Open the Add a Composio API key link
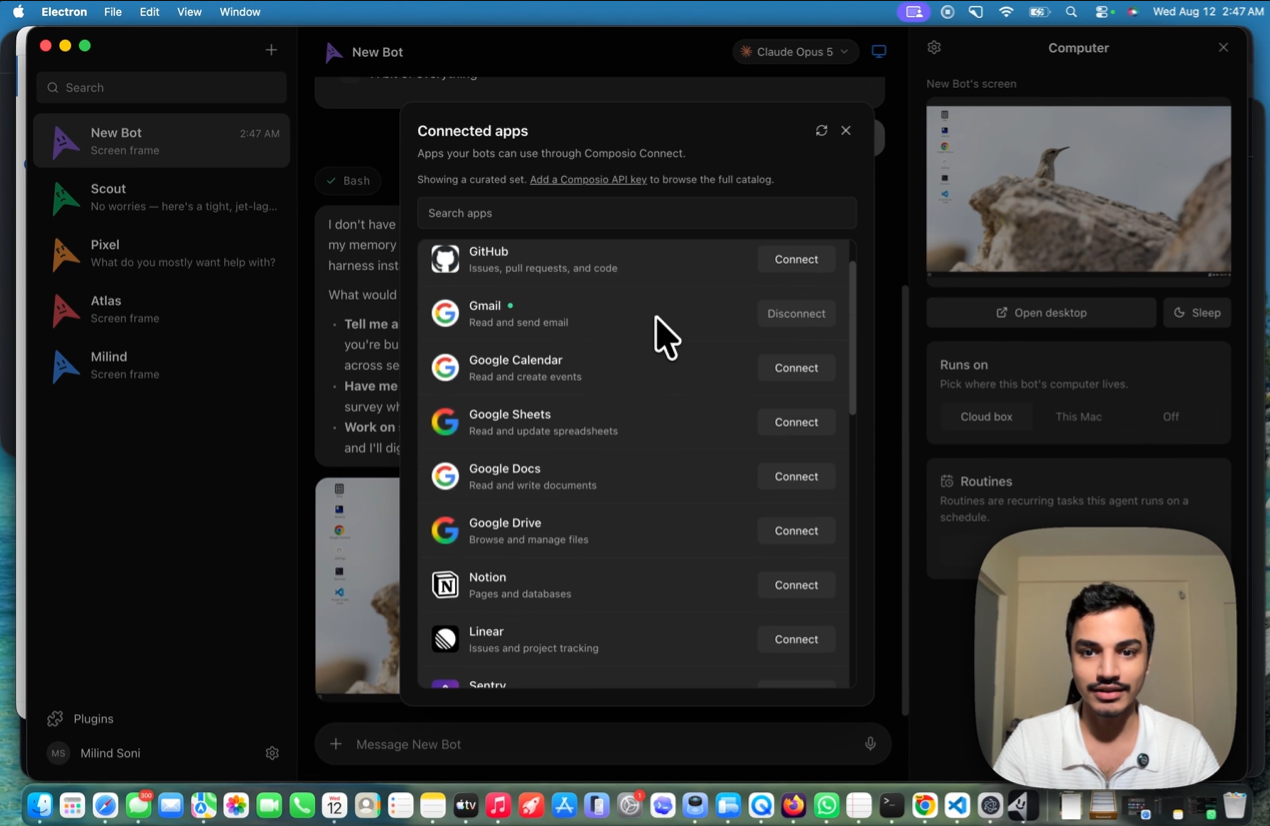Image resolution: width=1270 pixels, height=826 pixels. (588, 180)
